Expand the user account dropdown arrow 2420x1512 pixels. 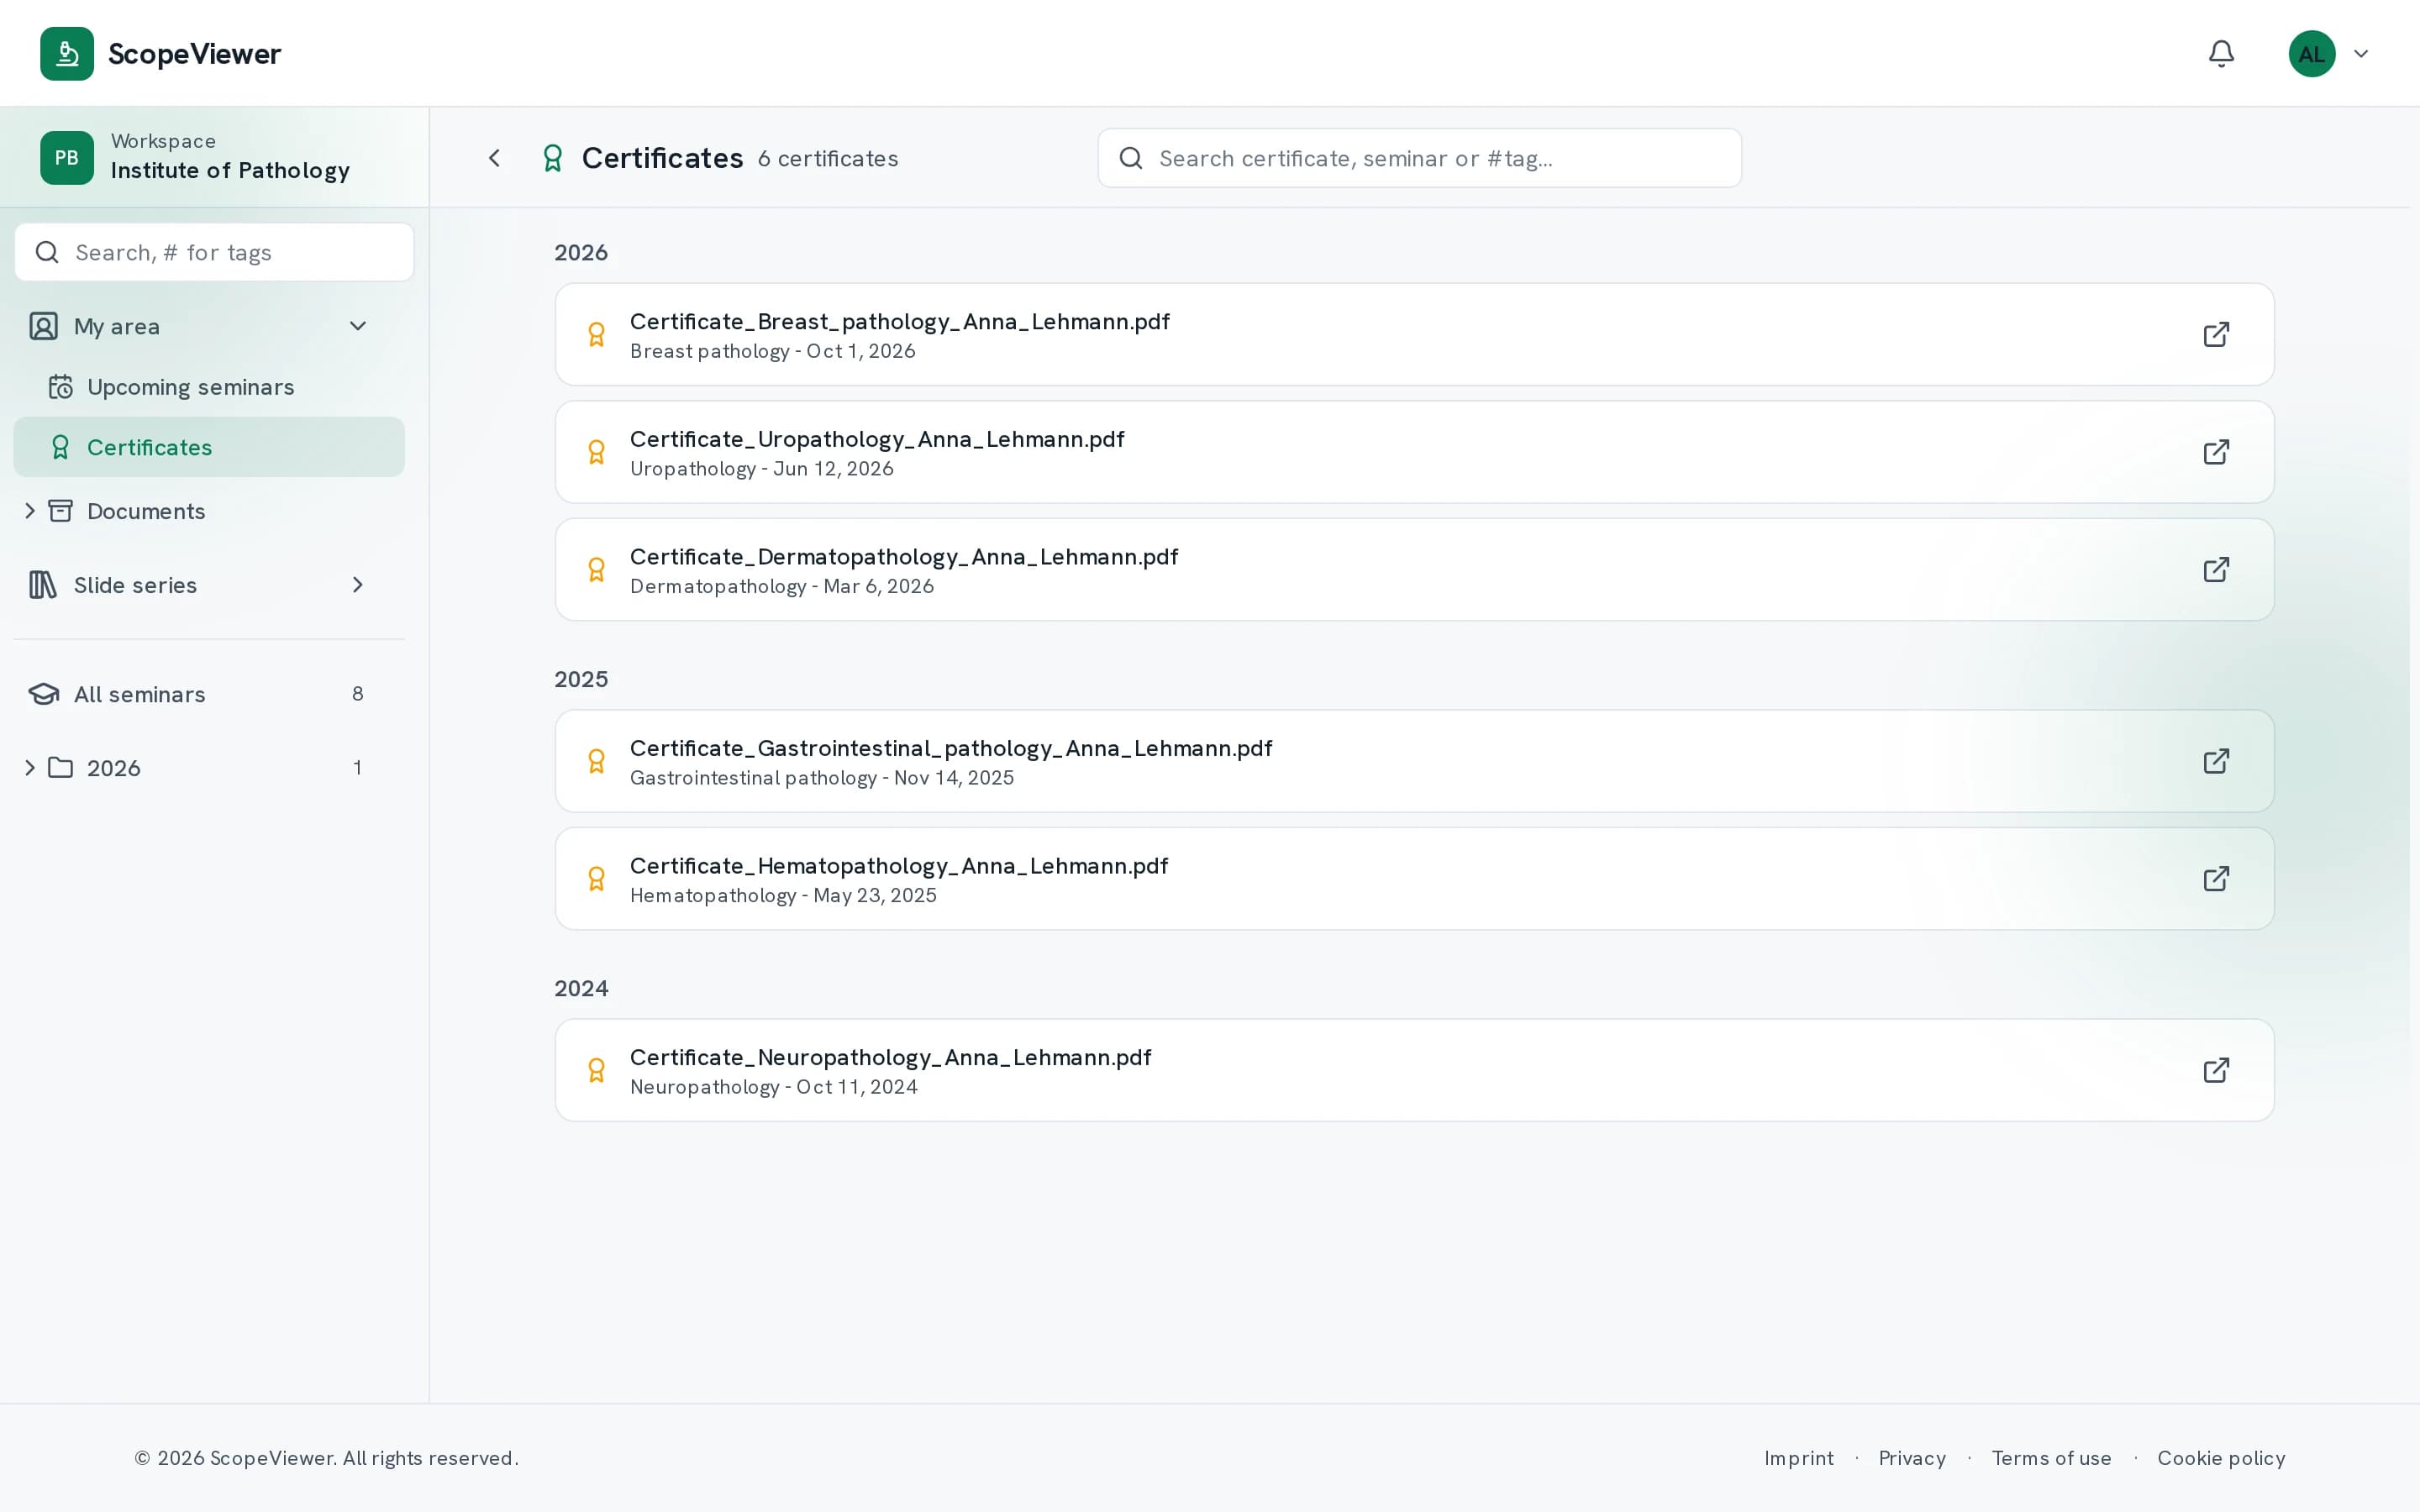coord(2361,54)
